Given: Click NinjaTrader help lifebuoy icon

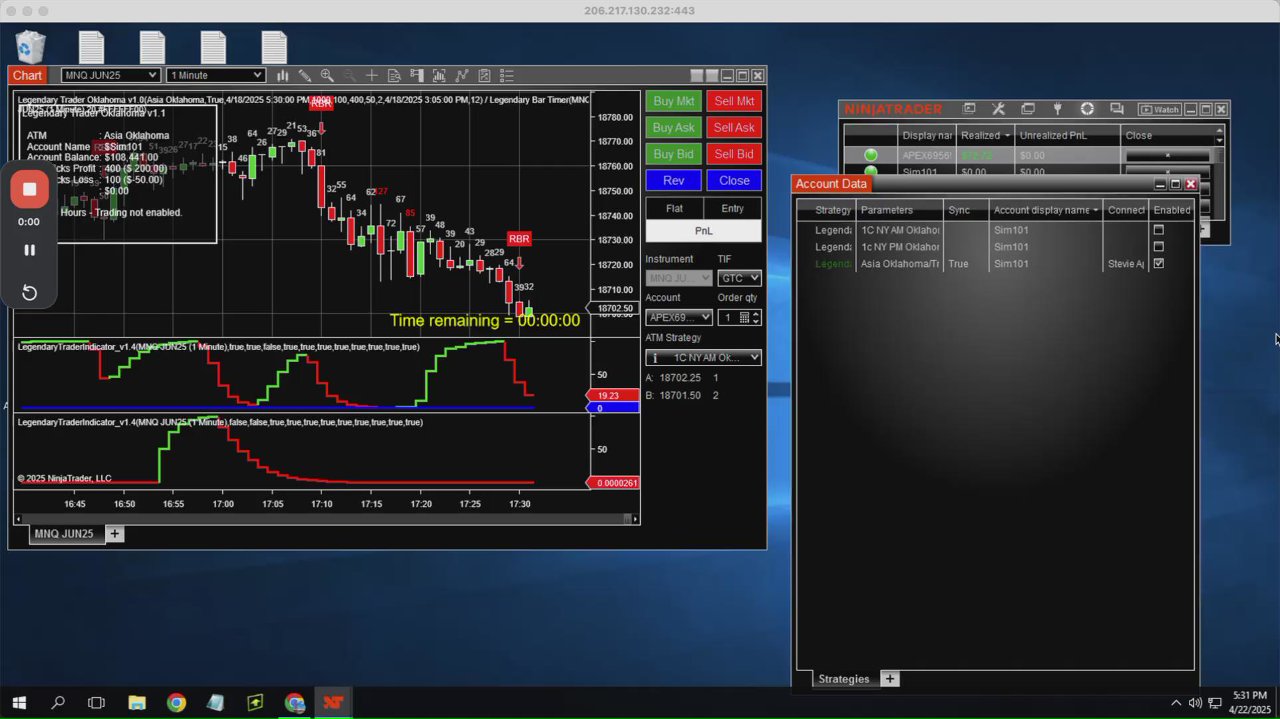Looking at the screenshot, I should tap(1087, 109).
